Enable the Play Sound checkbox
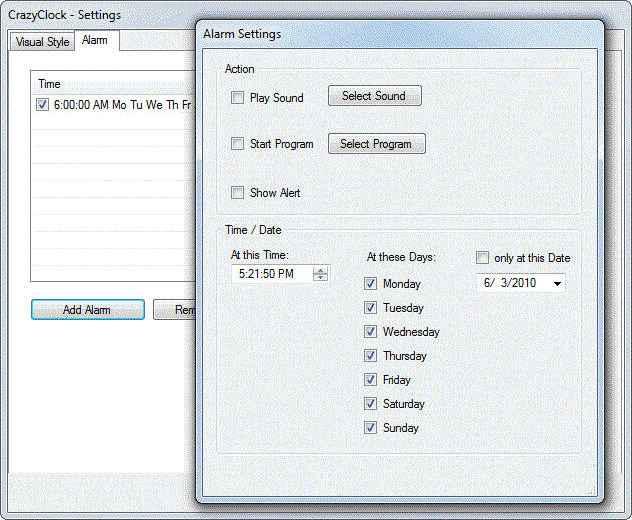This screenshot has height=520, width=632. tap(237, 97)
